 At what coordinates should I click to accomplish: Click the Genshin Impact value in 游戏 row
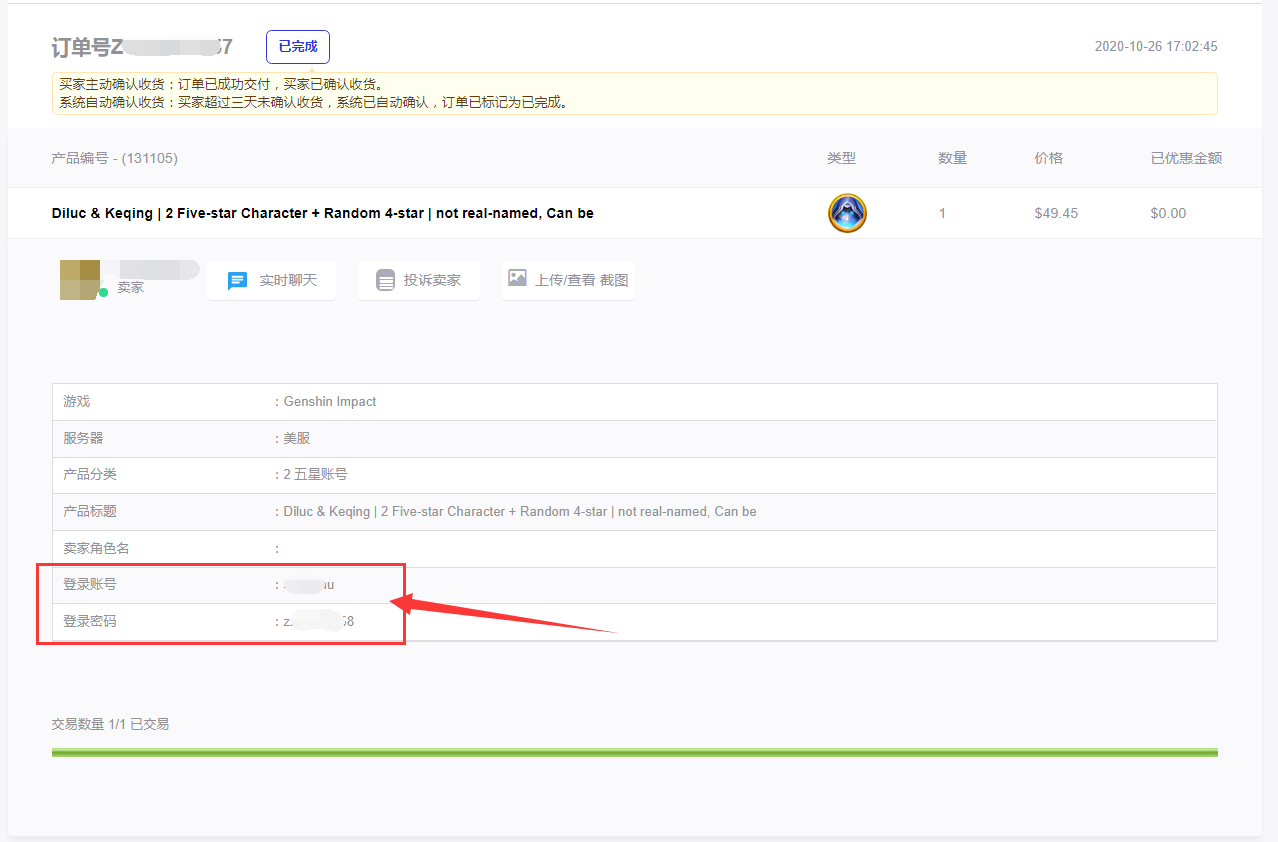[329, 401]
